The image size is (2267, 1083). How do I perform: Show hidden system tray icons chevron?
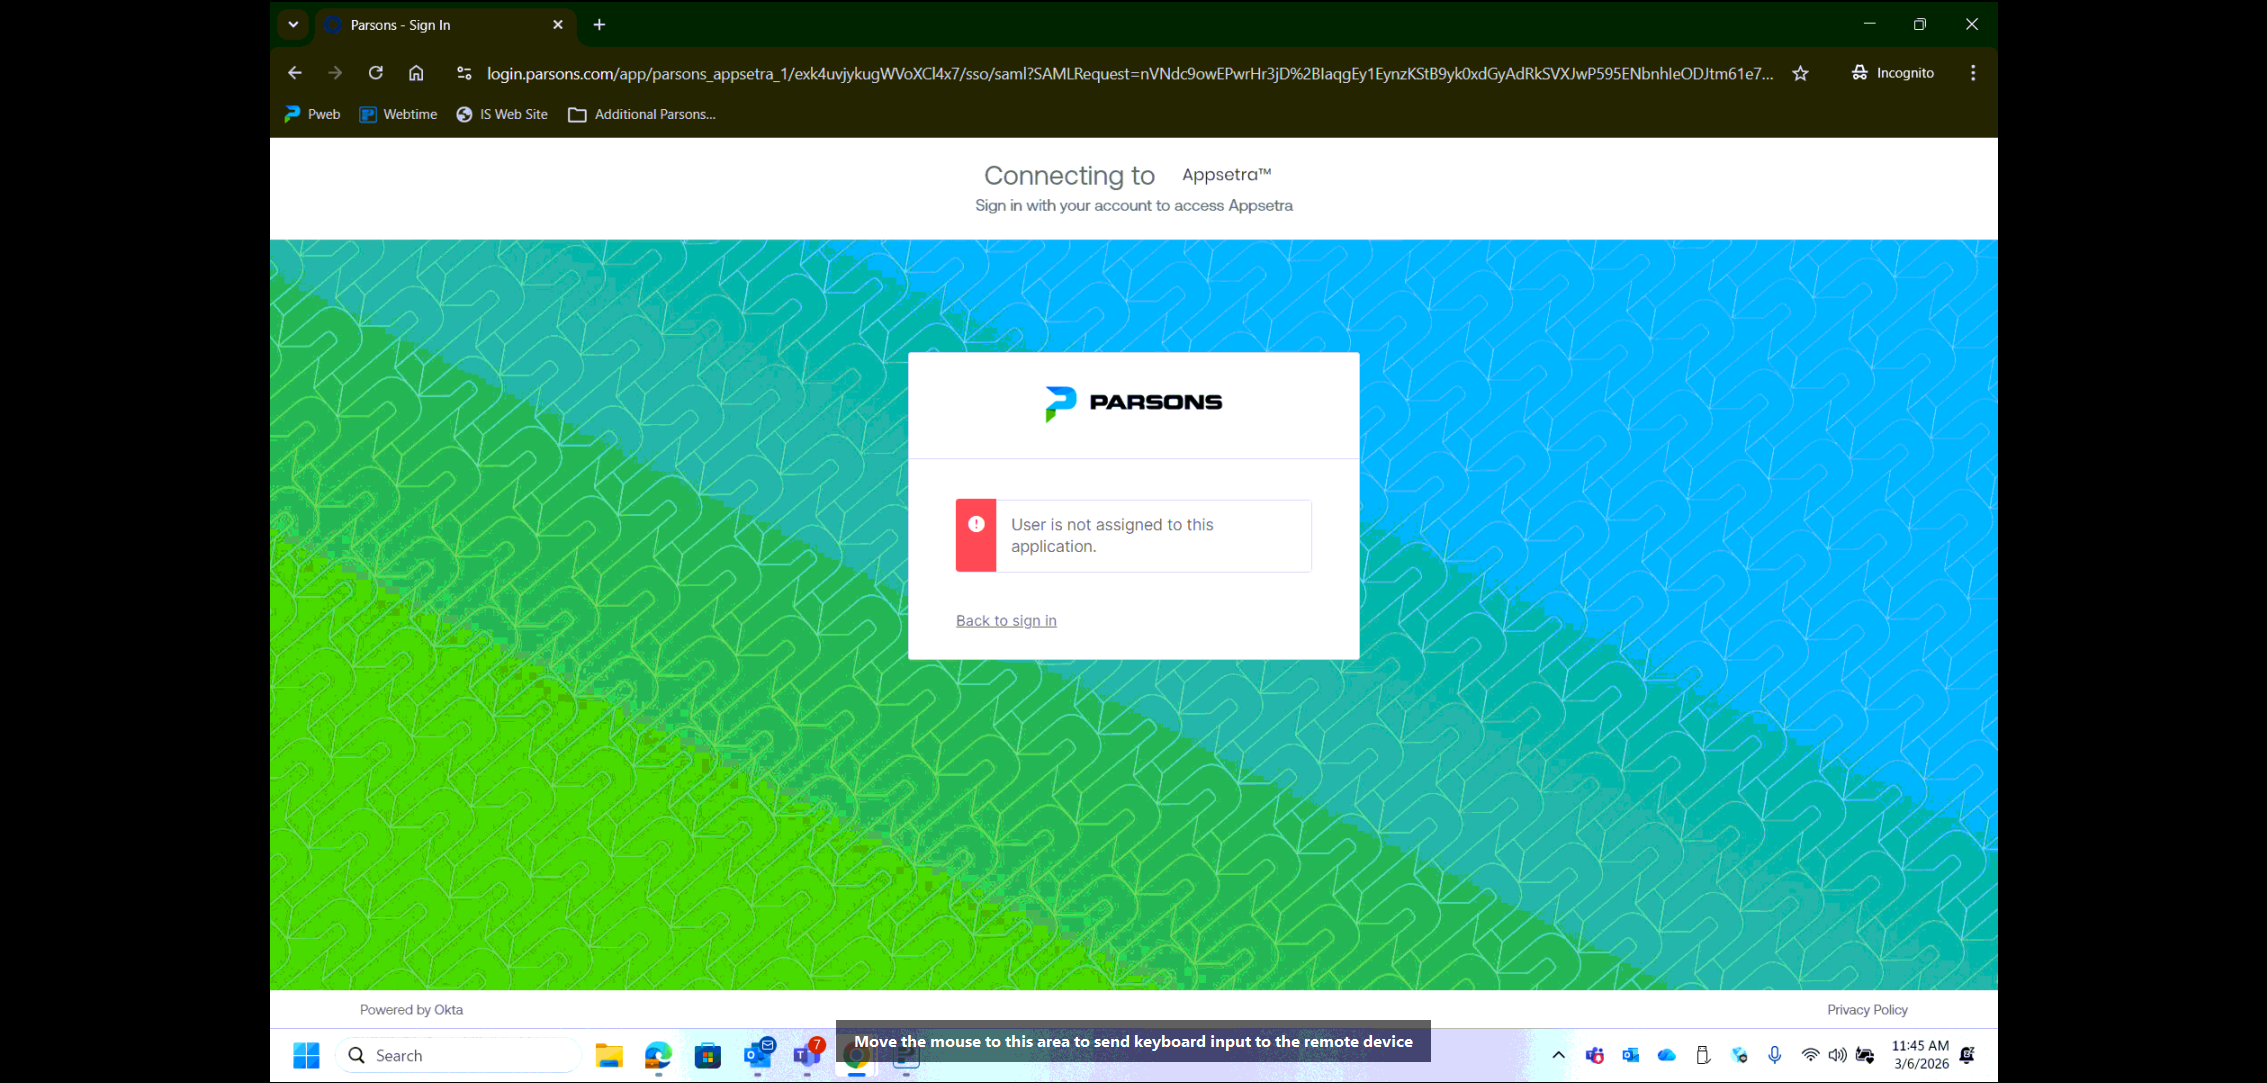(x=1558, y=1055)
